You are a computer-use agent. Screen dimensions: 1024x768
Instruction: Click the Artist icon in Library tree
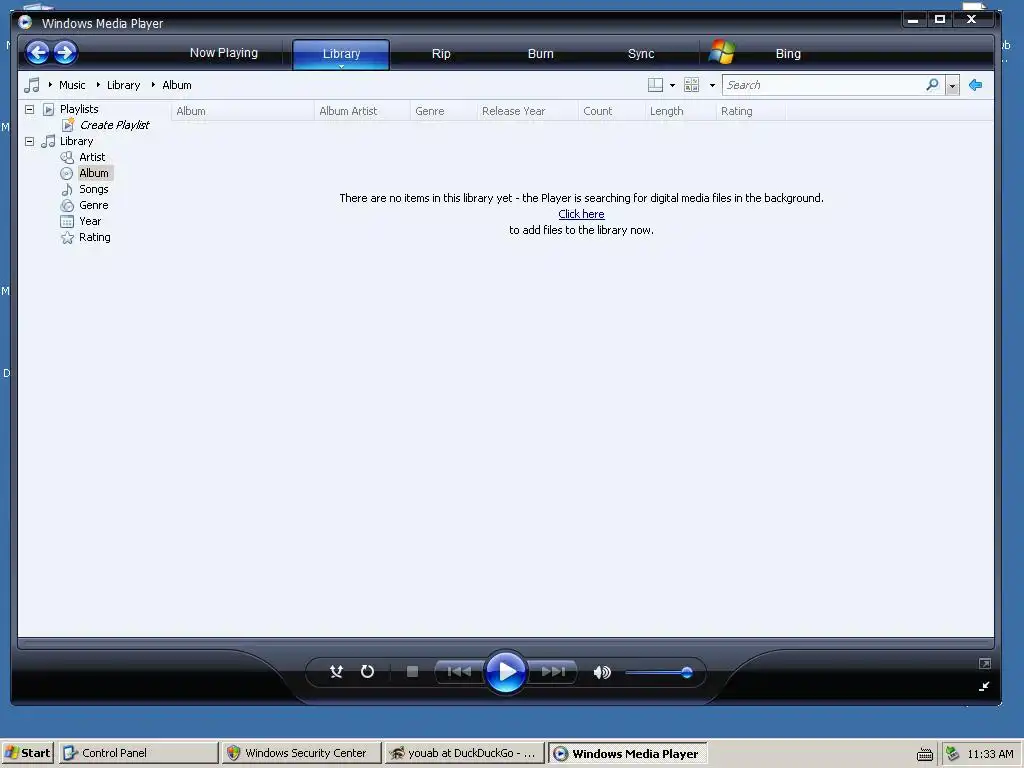pos(67,157)
